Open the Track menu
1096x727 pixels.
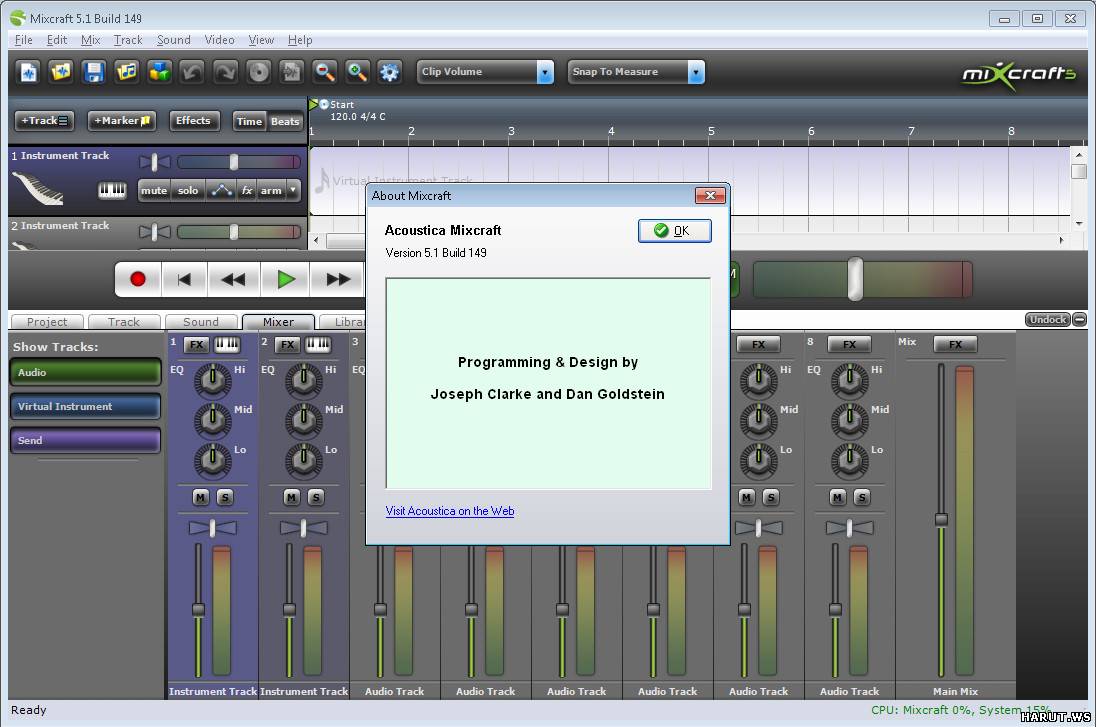[x=128, y=40]
